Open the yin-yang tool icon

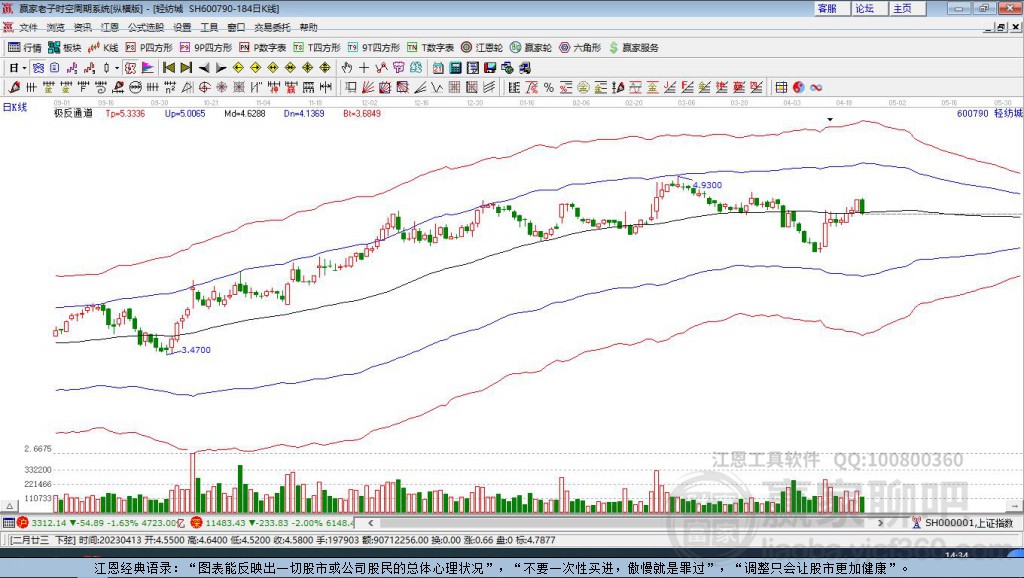point(799,88)
